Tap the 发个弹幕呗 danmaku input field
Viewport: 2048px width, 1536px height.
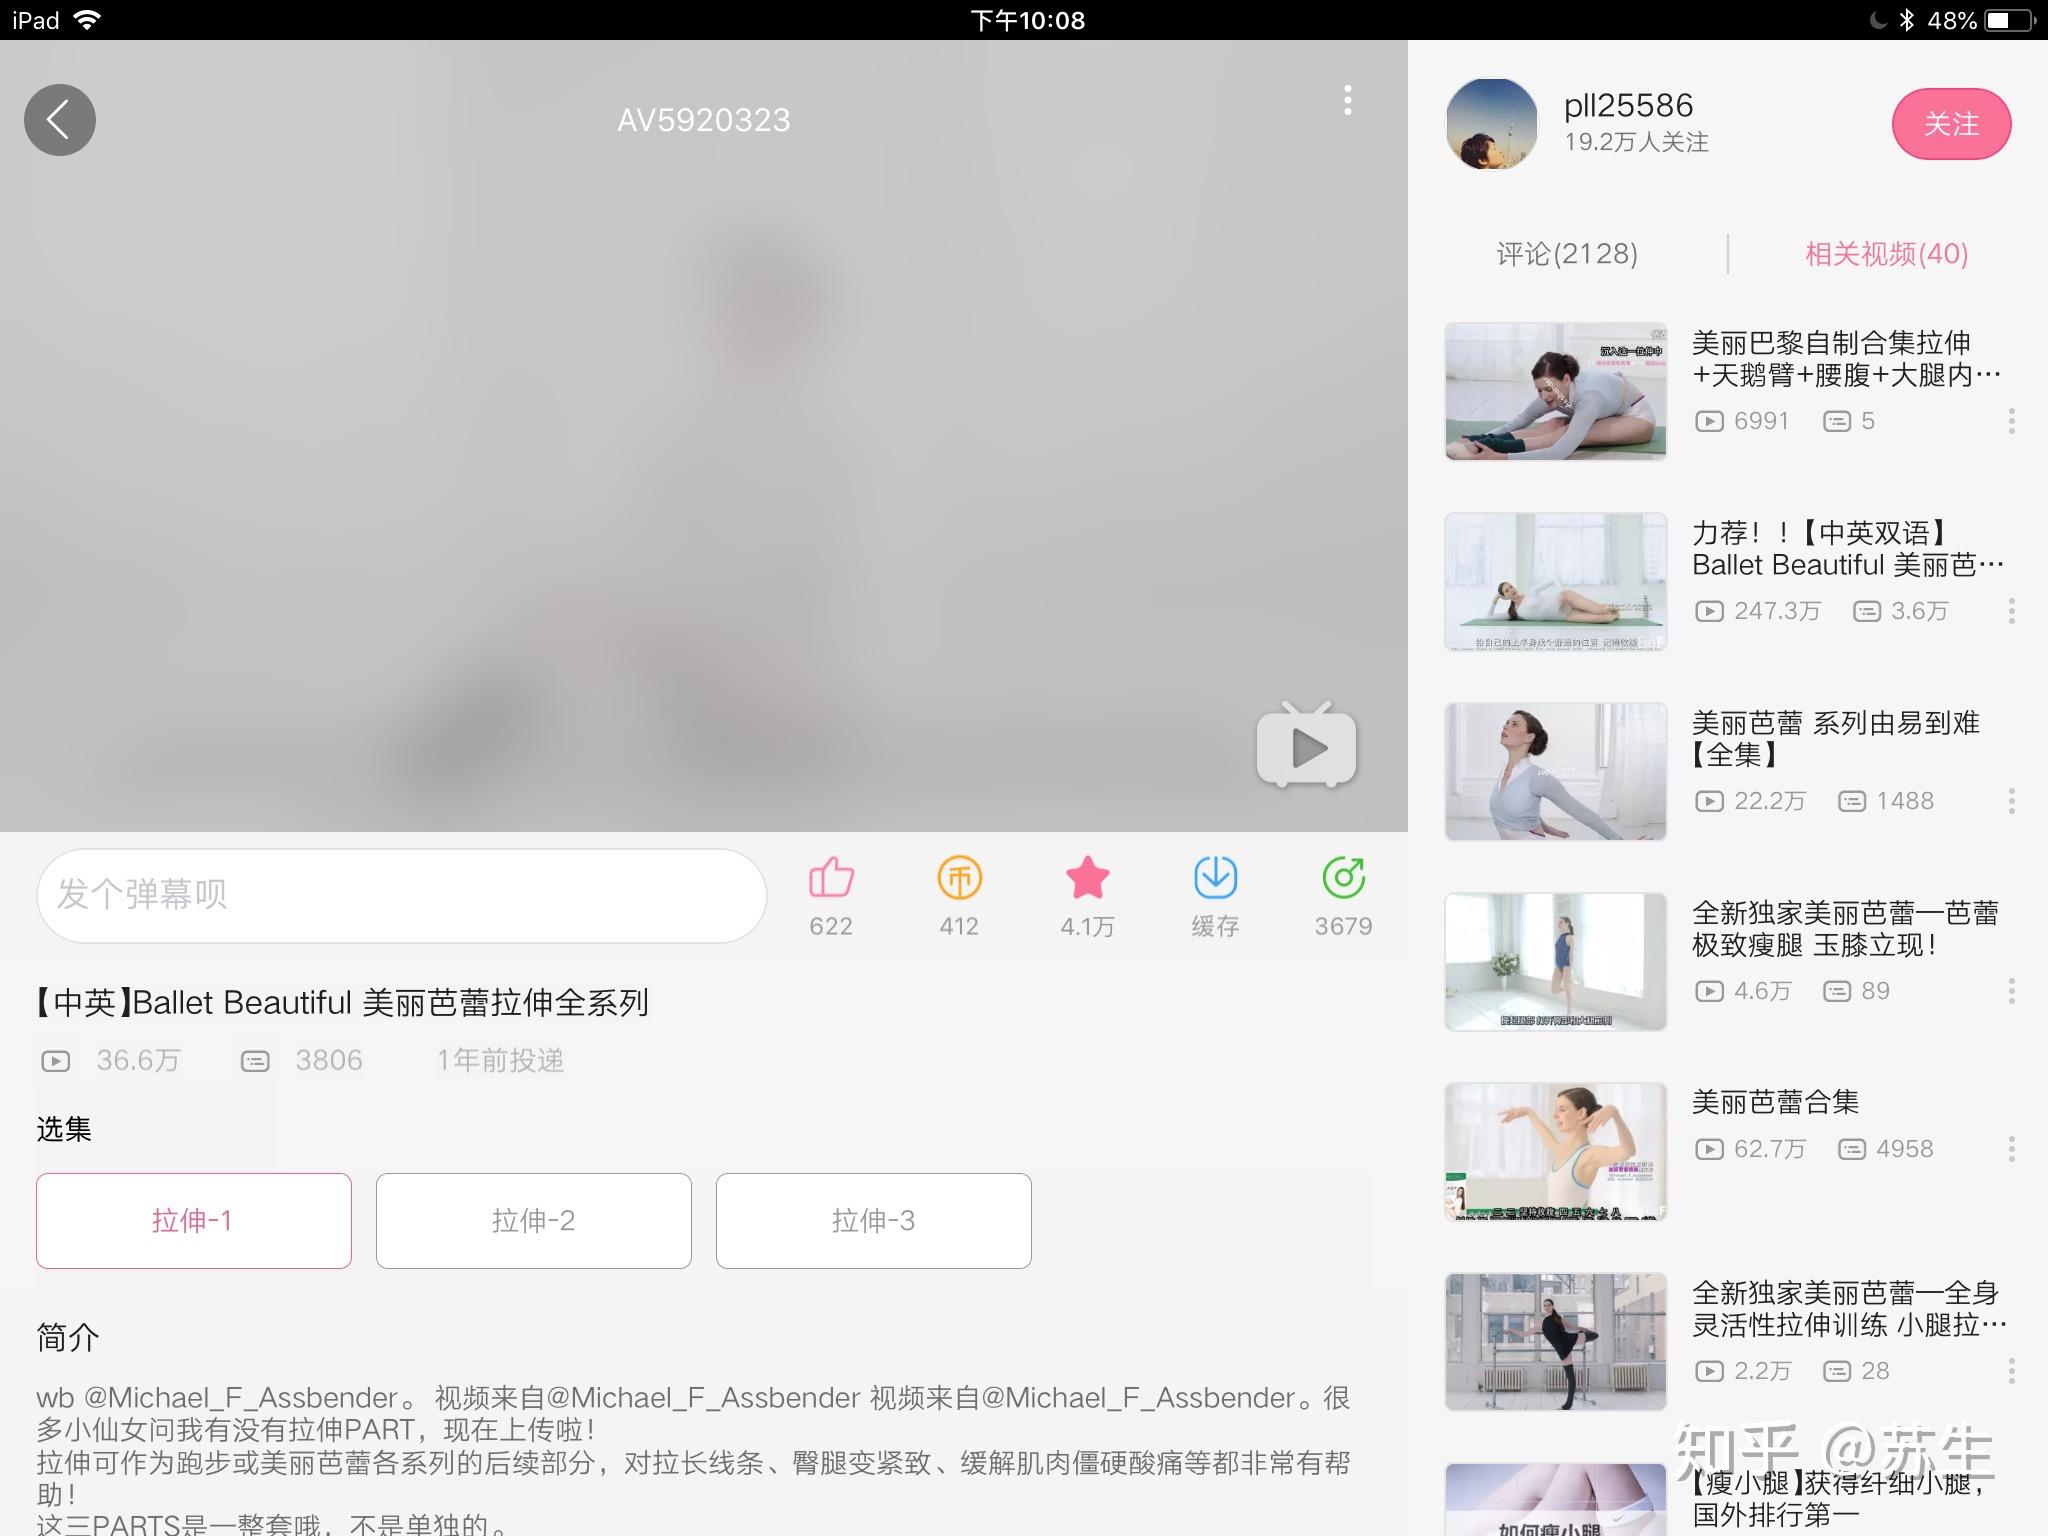[402, 895]
